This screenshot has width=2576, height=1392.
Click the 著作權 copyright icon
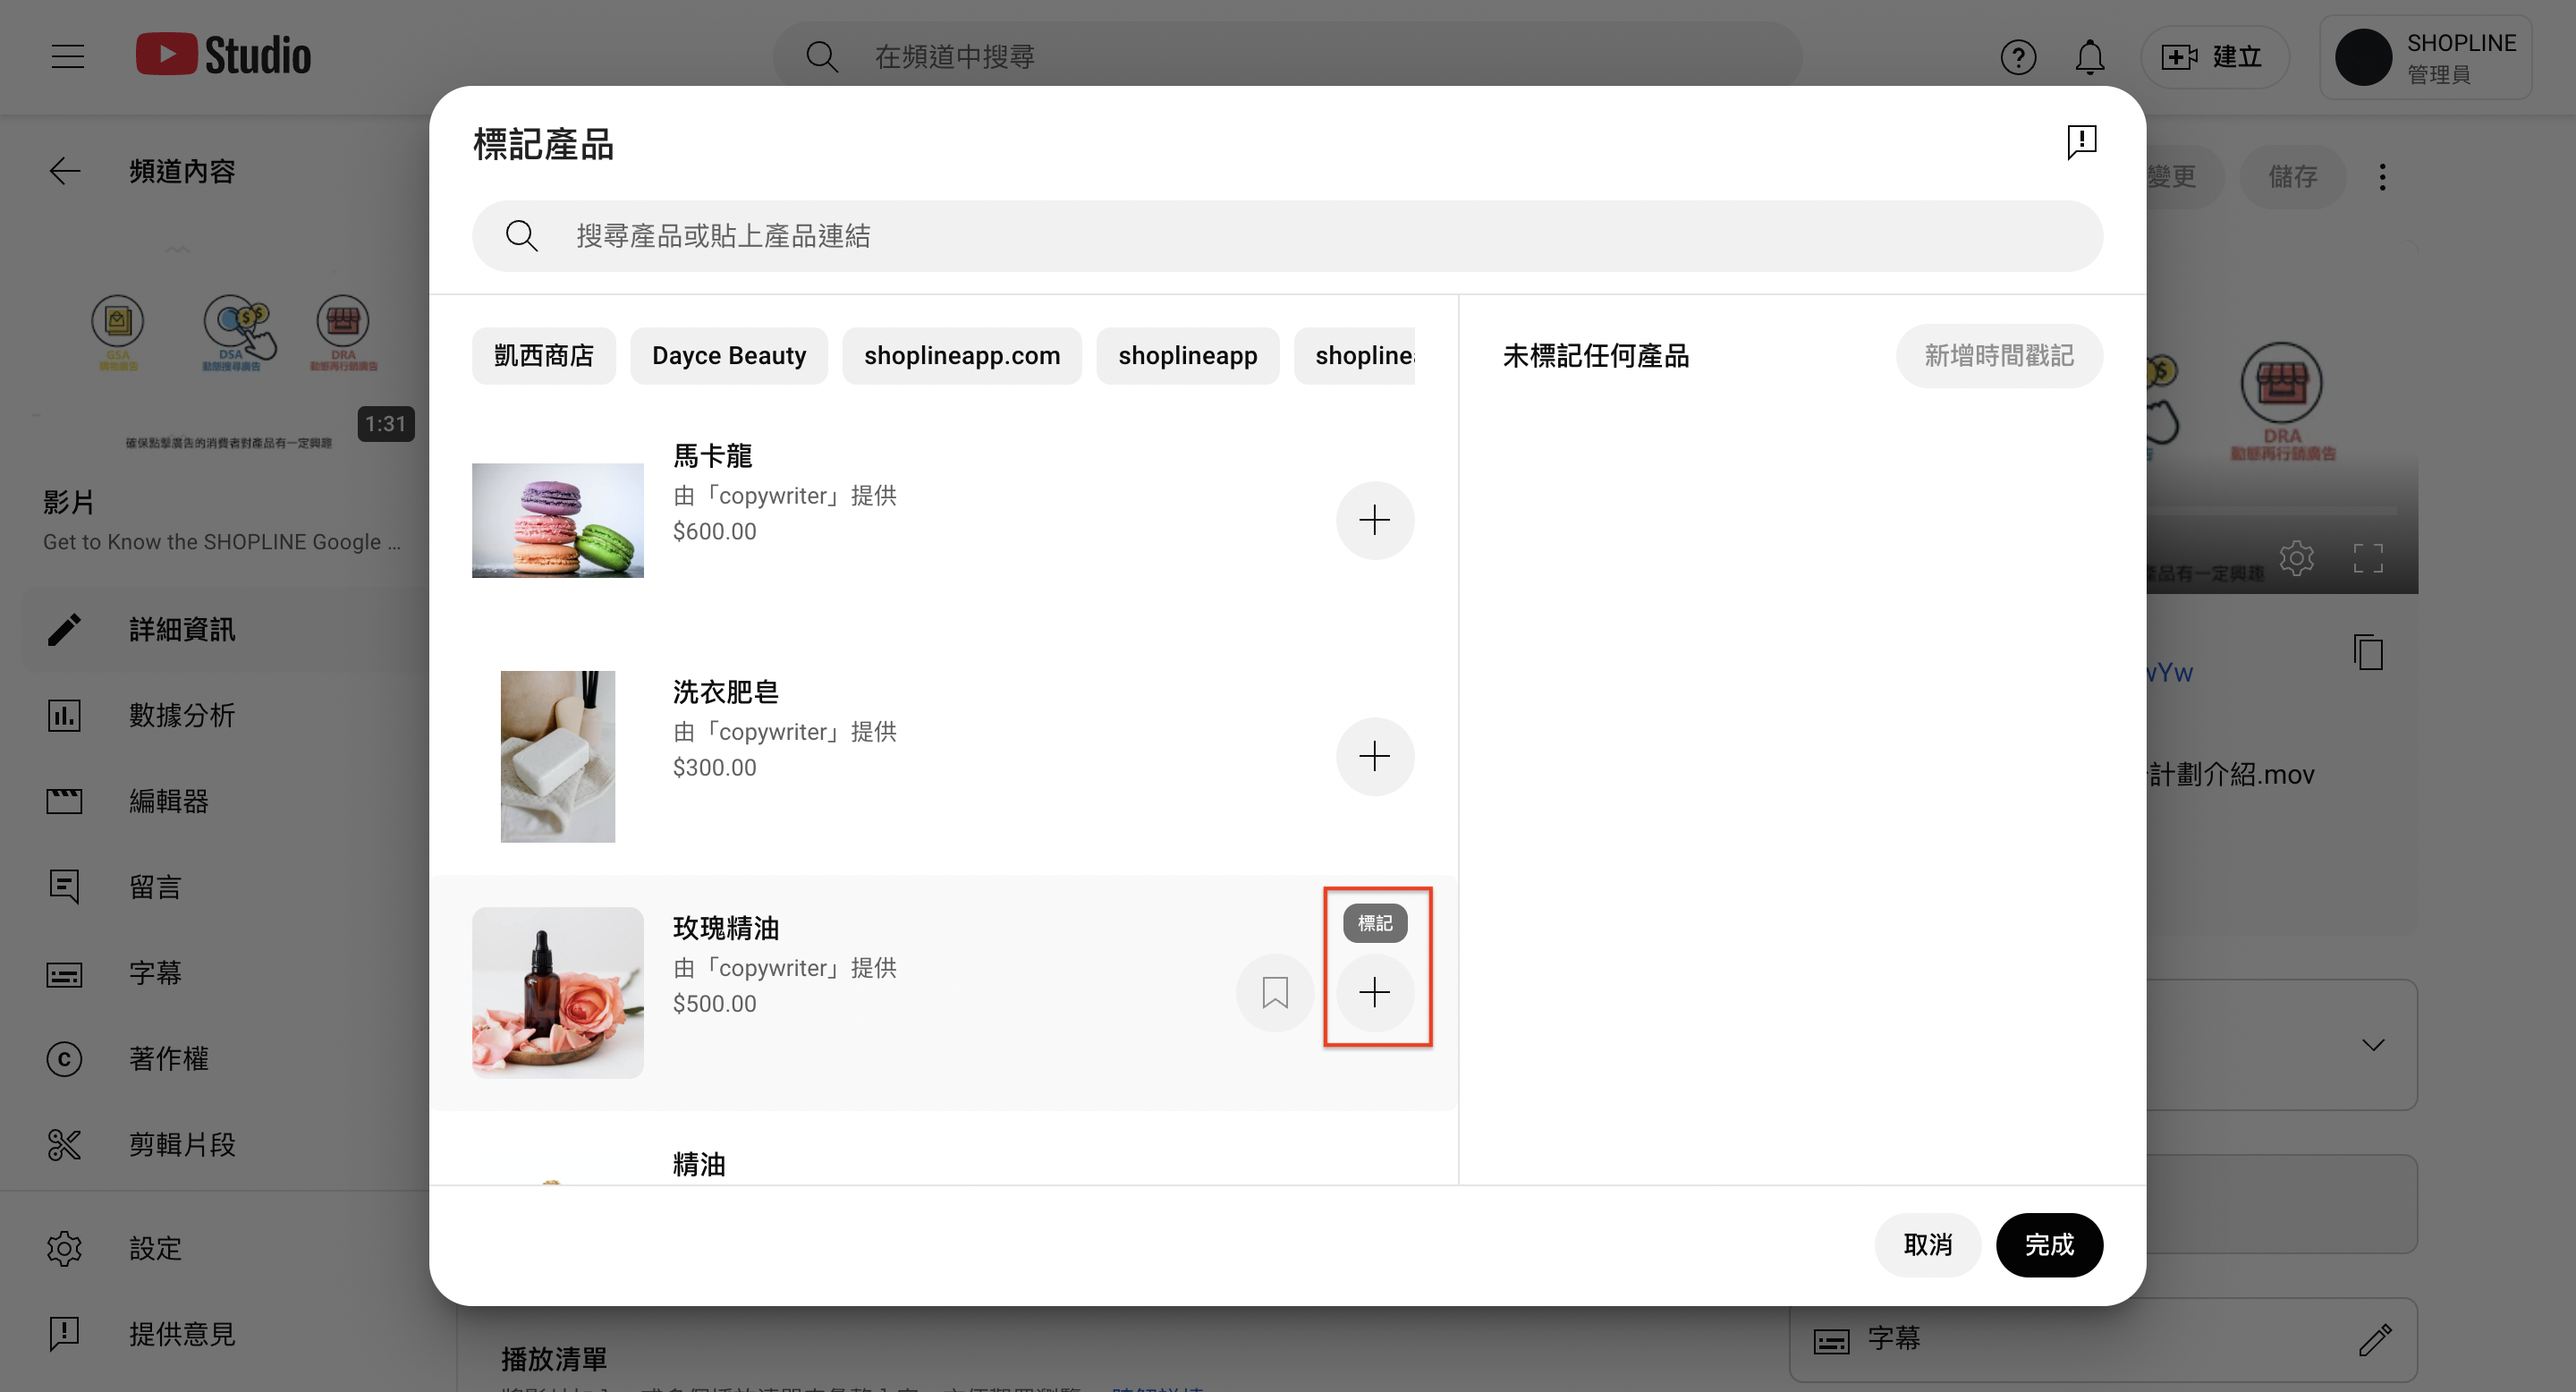65,1059
